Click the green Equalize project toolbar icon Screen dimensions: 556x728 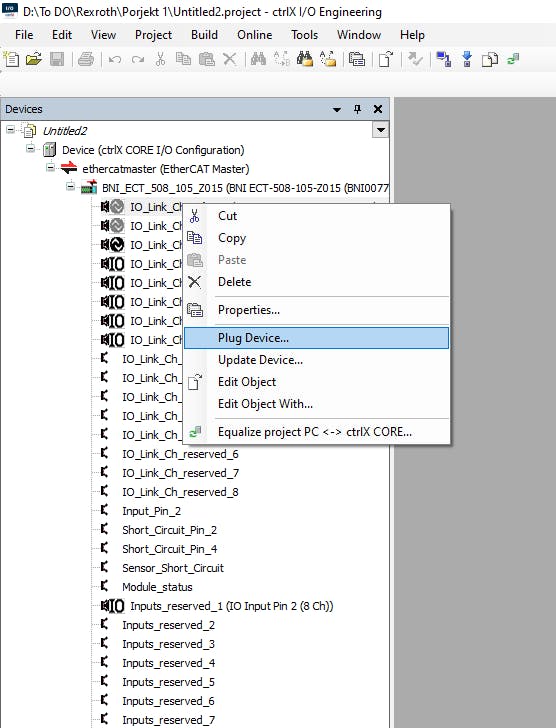(513, 59)
